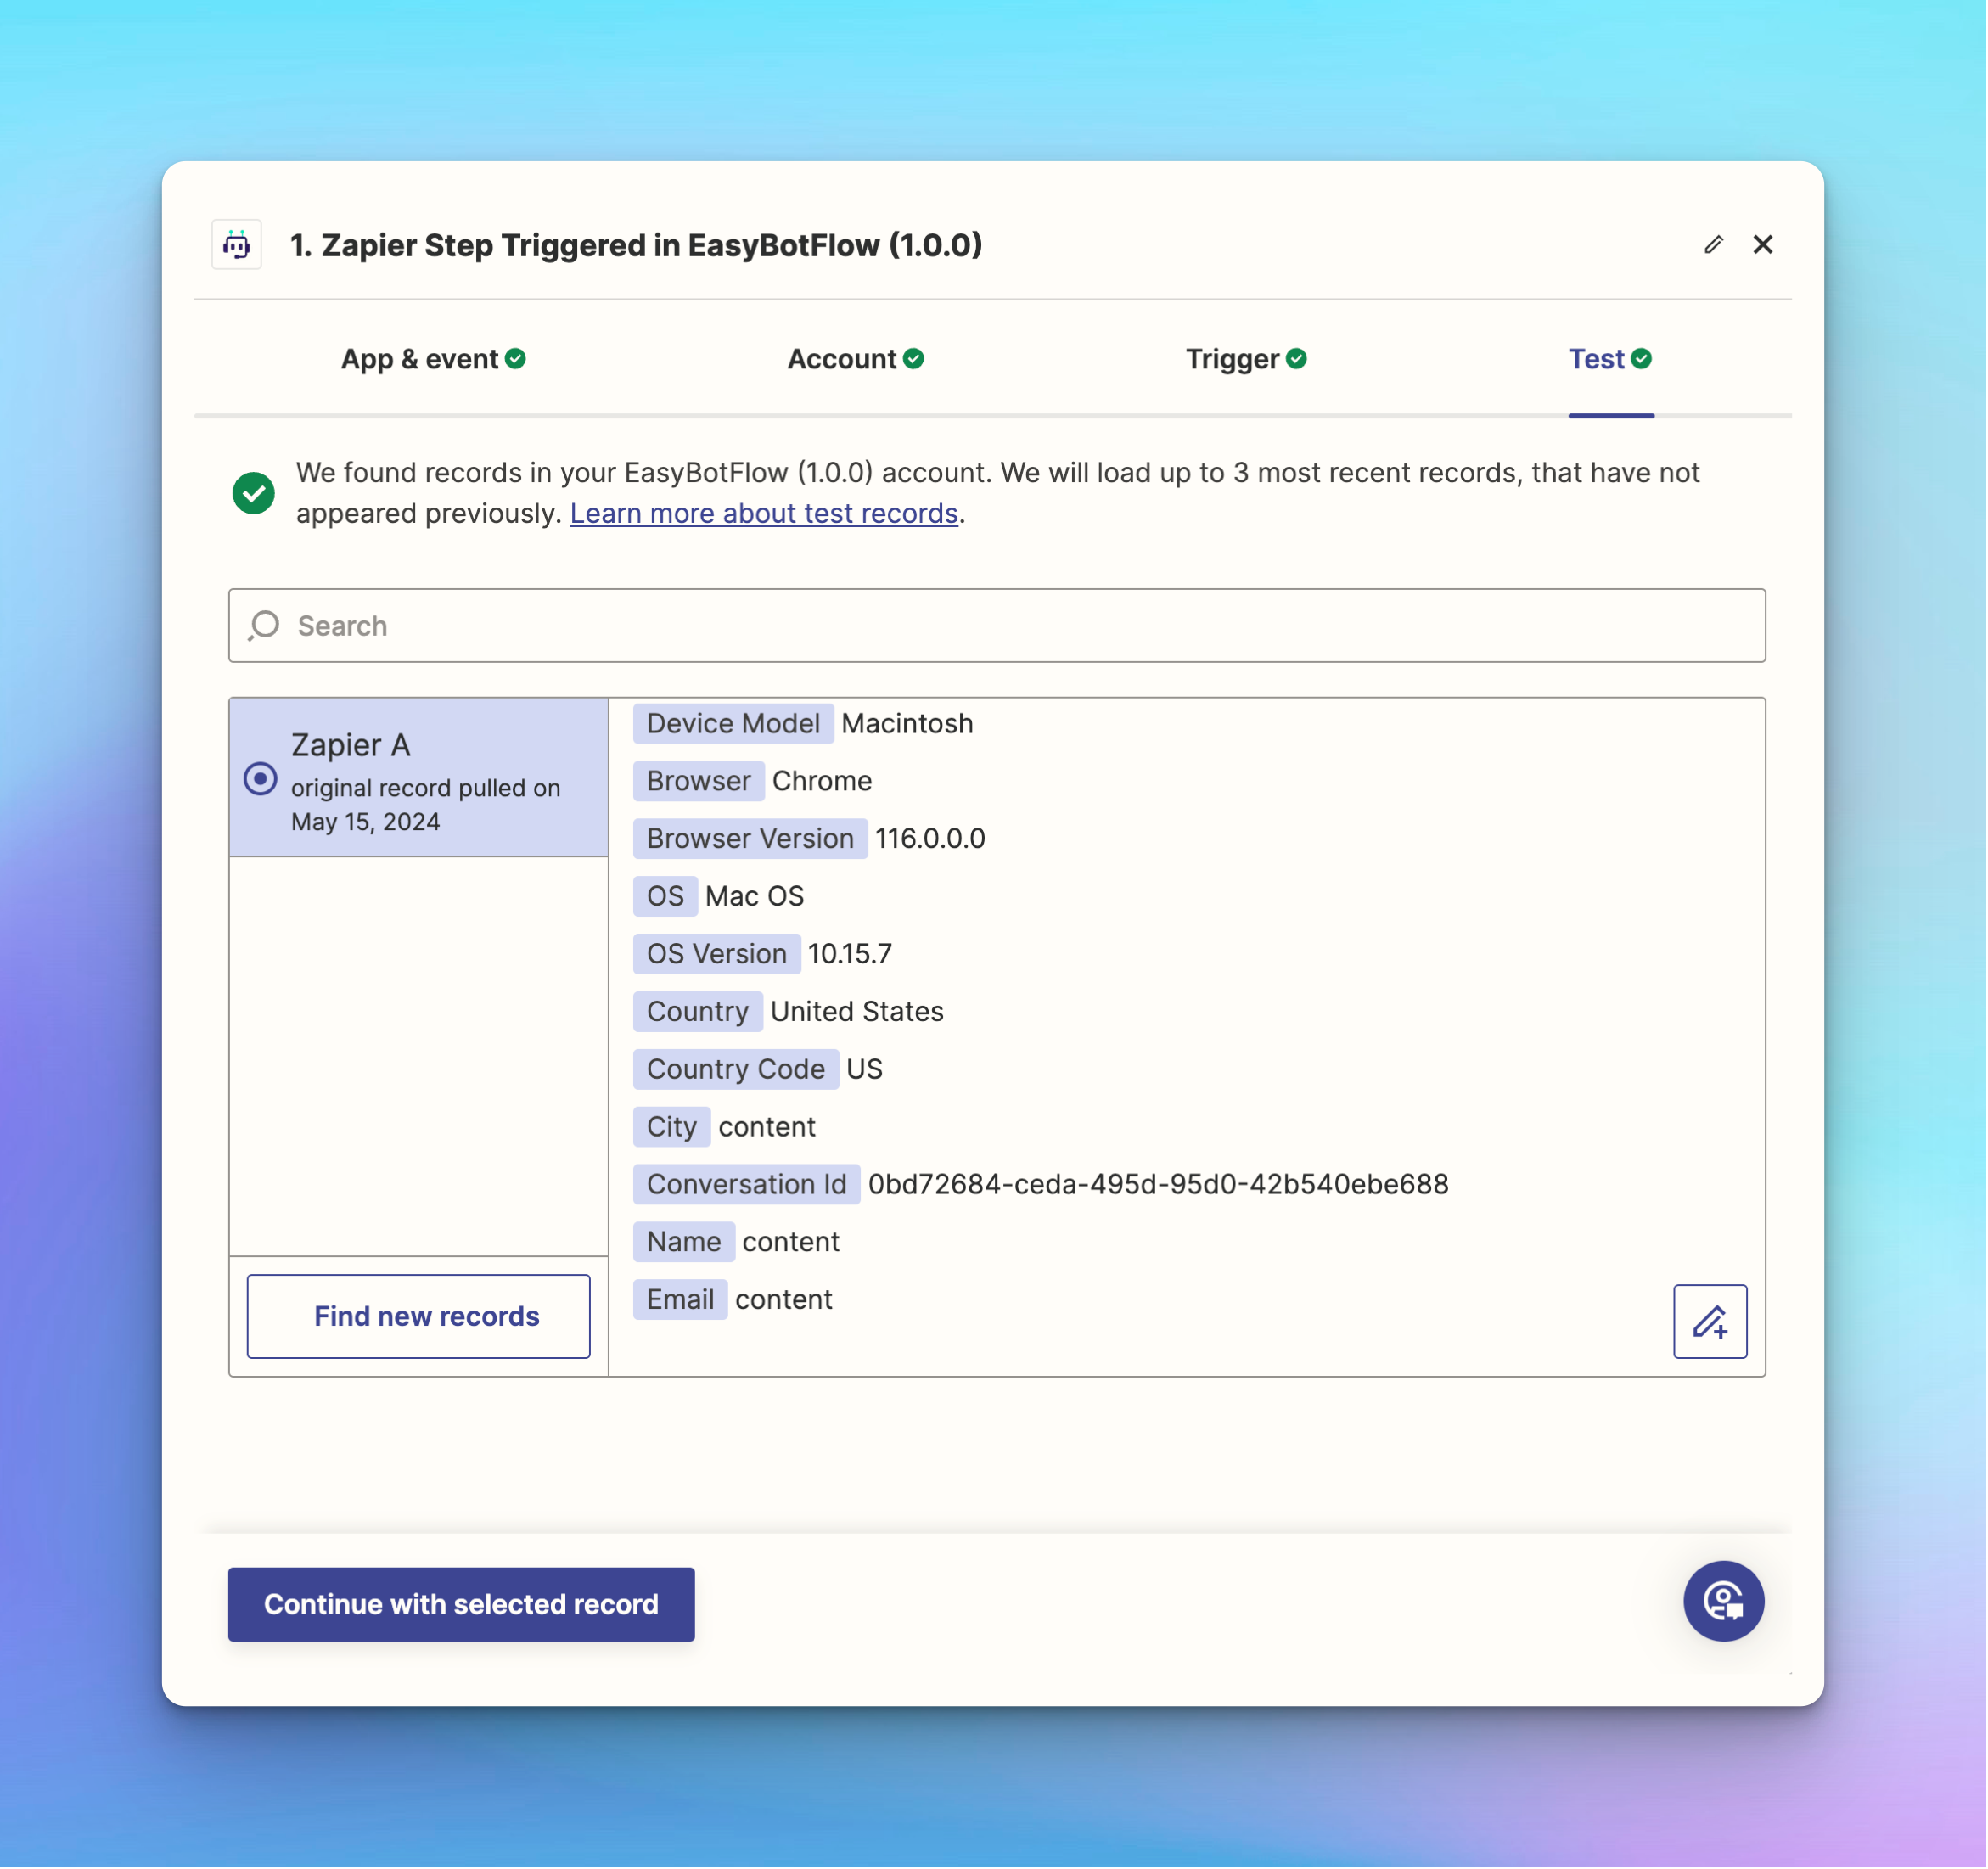Click the City field label

pos(671,1127)
